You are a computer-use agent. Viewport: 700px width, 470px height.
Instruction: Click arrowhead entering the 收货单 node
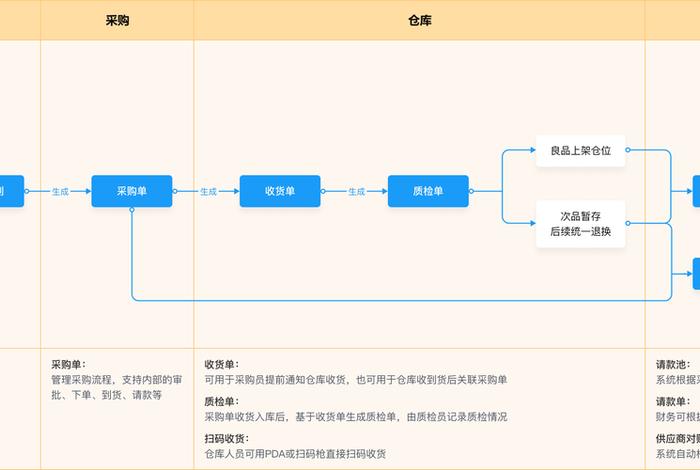click(235, 191)
